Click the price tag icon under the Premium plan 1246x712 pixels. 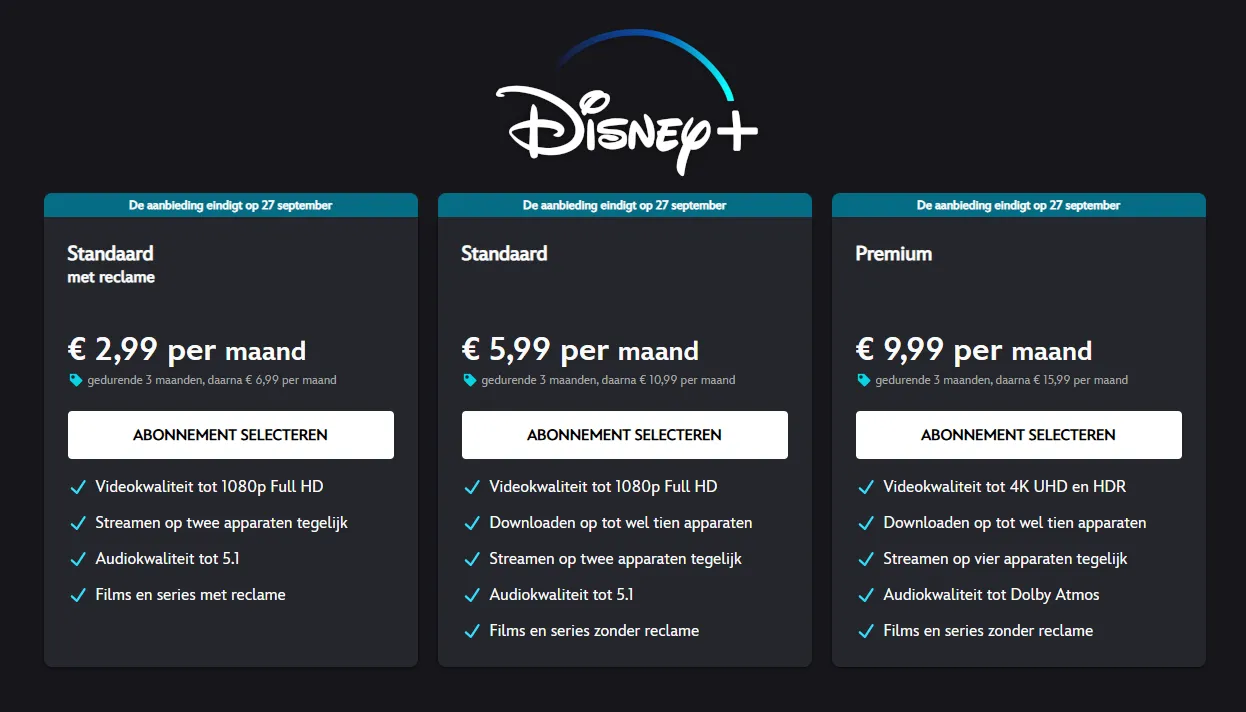[x=862, y=379]
